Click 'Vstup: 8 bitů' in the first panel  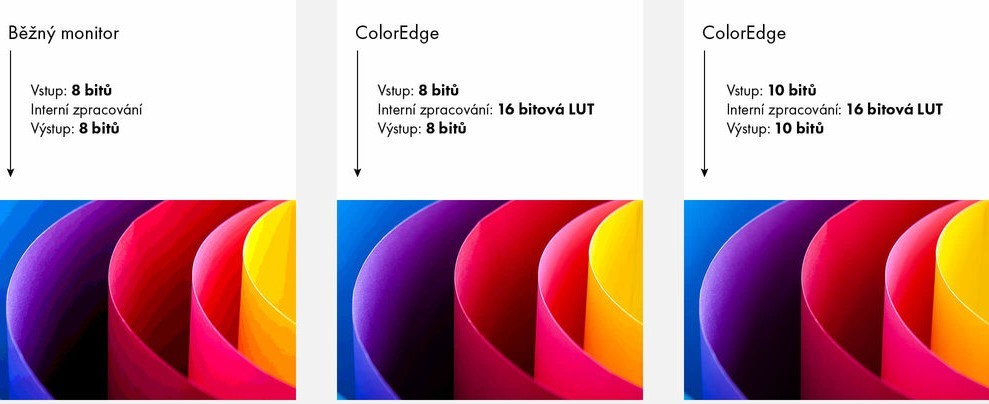tap(71, 90)
